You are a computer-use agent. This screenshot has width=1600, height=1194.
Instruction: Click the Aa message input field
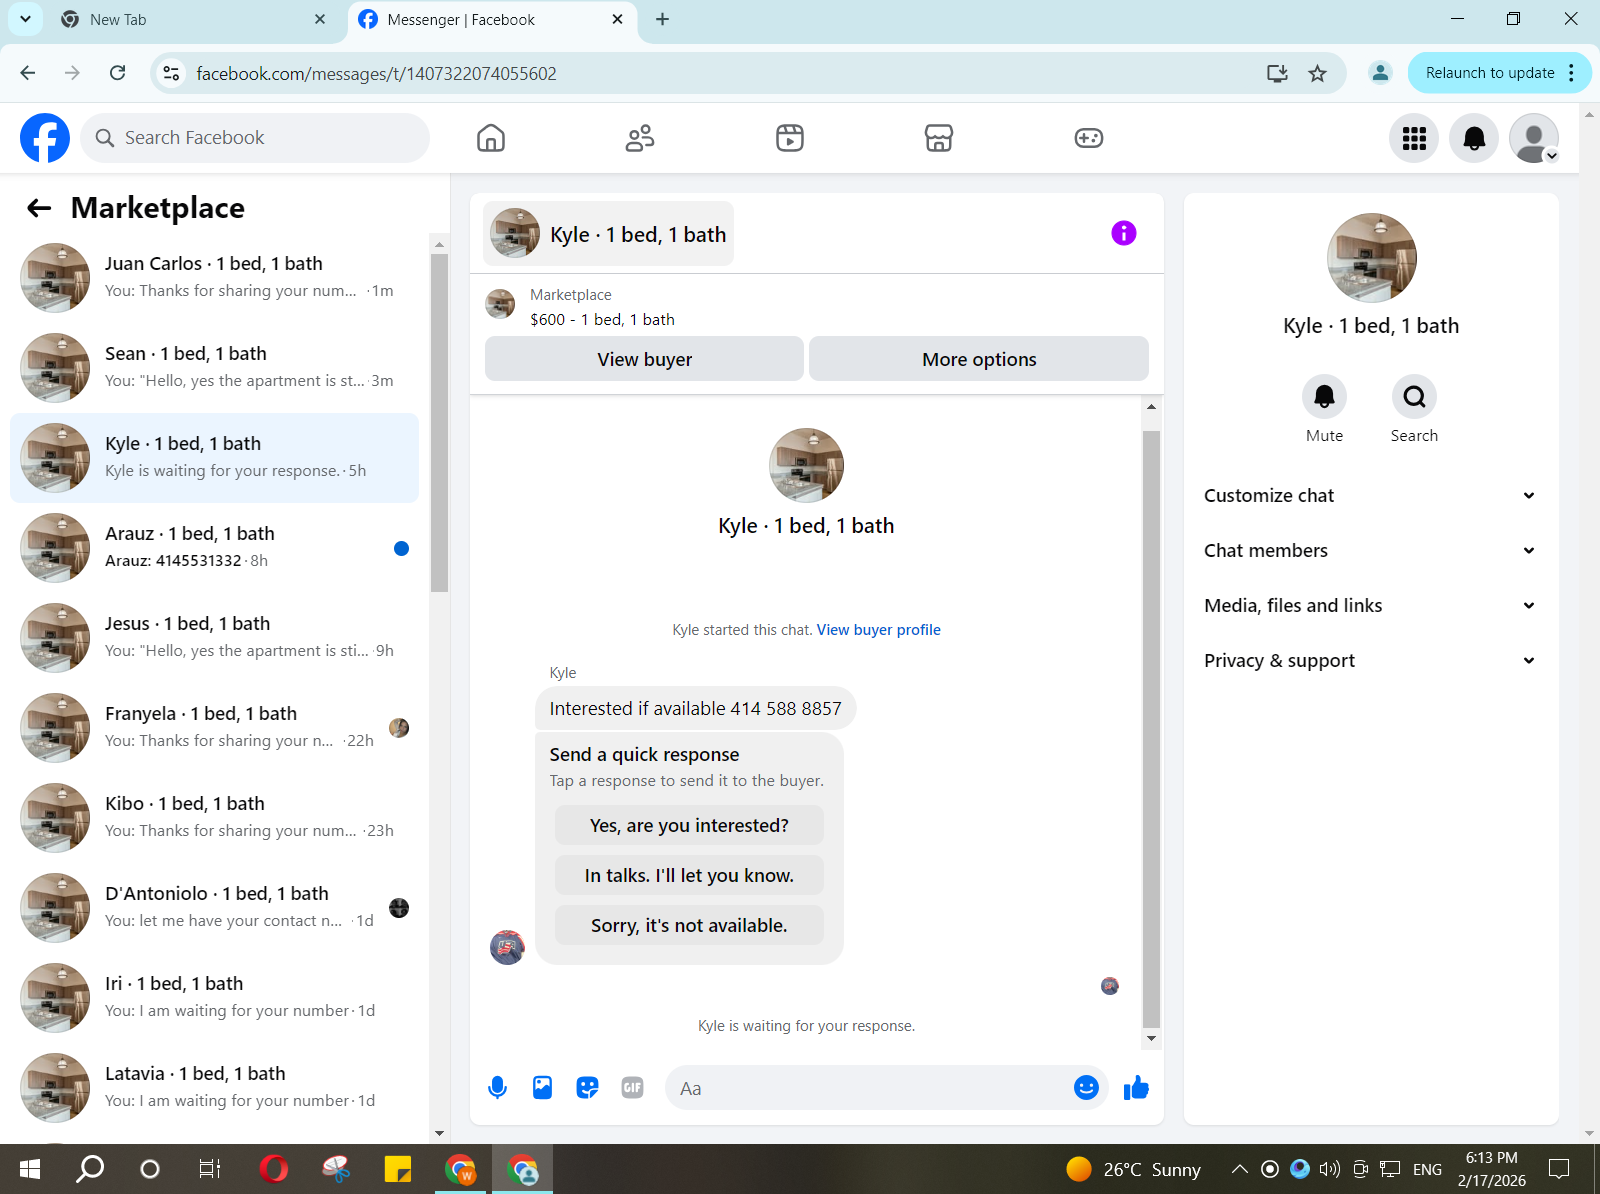[870, 1088]
